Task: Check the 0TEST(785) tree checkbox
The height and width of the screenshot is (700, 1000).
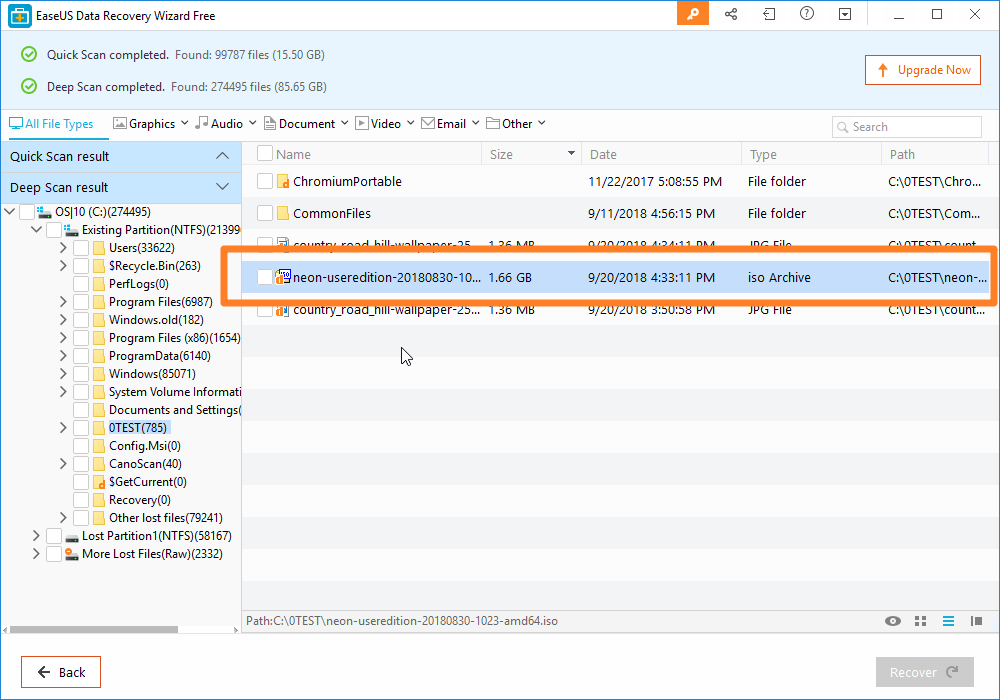Action: coord(81,427)
